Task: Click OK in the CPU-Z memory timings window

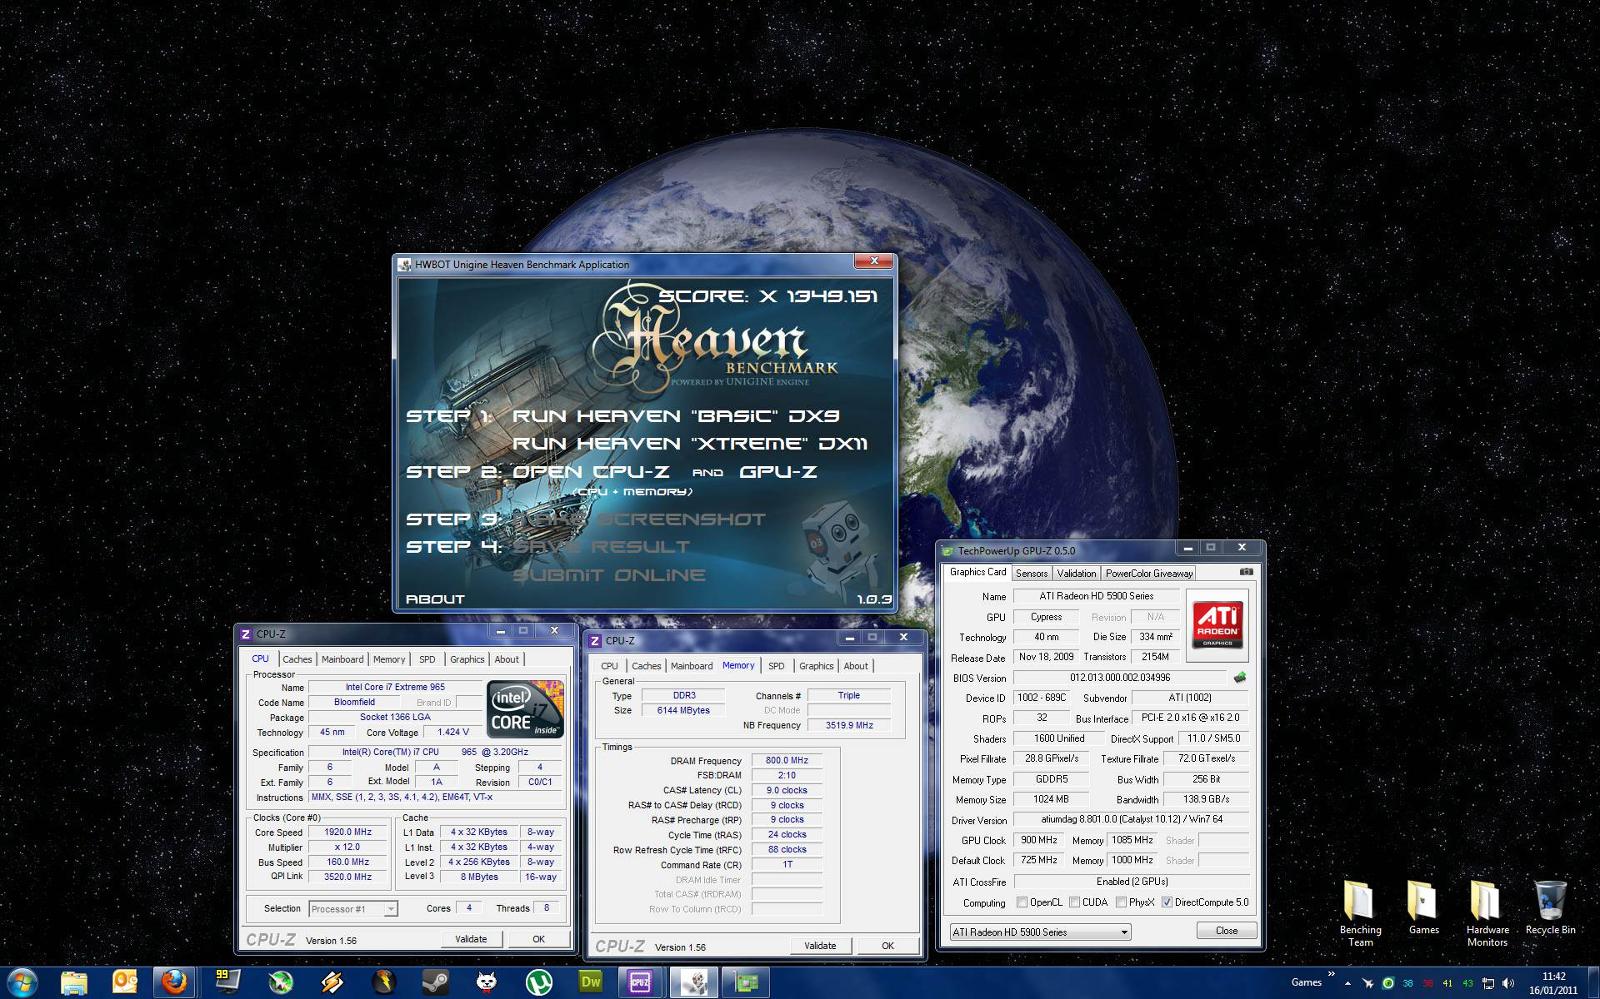Action: click(x=887, y=946)
